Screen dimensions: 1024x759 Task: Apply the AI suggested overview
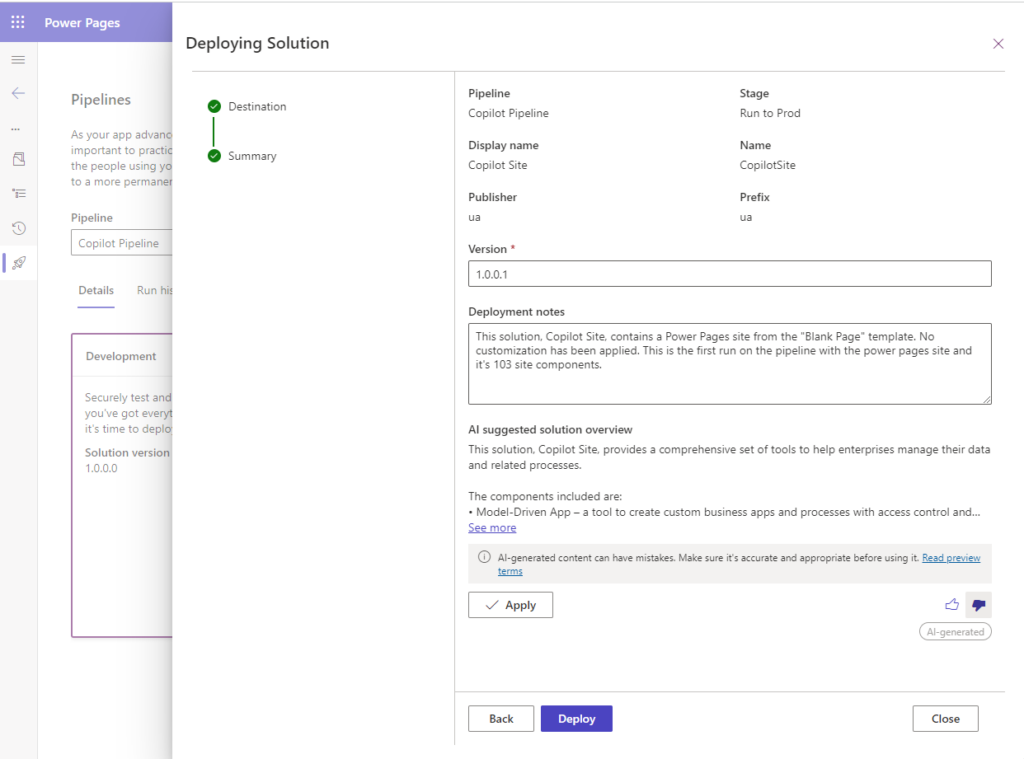pyautogui.click(x=511, y=605)
